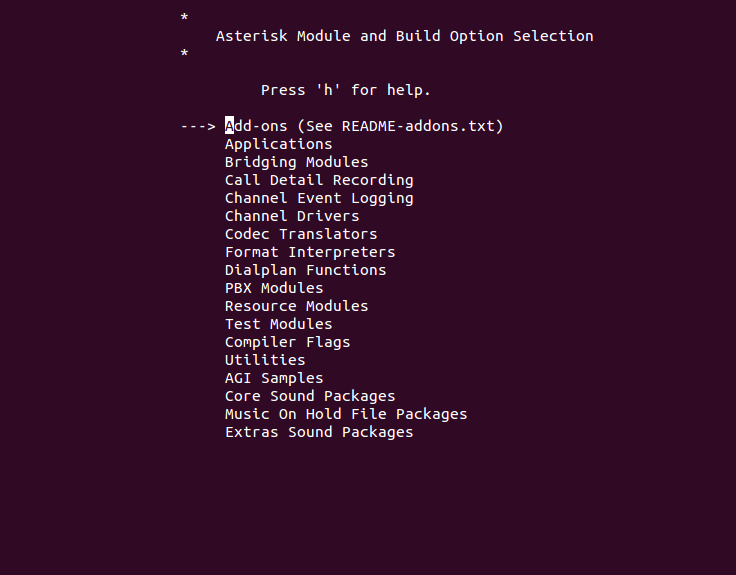Select Dialplan Functions entry

[305, 270]
